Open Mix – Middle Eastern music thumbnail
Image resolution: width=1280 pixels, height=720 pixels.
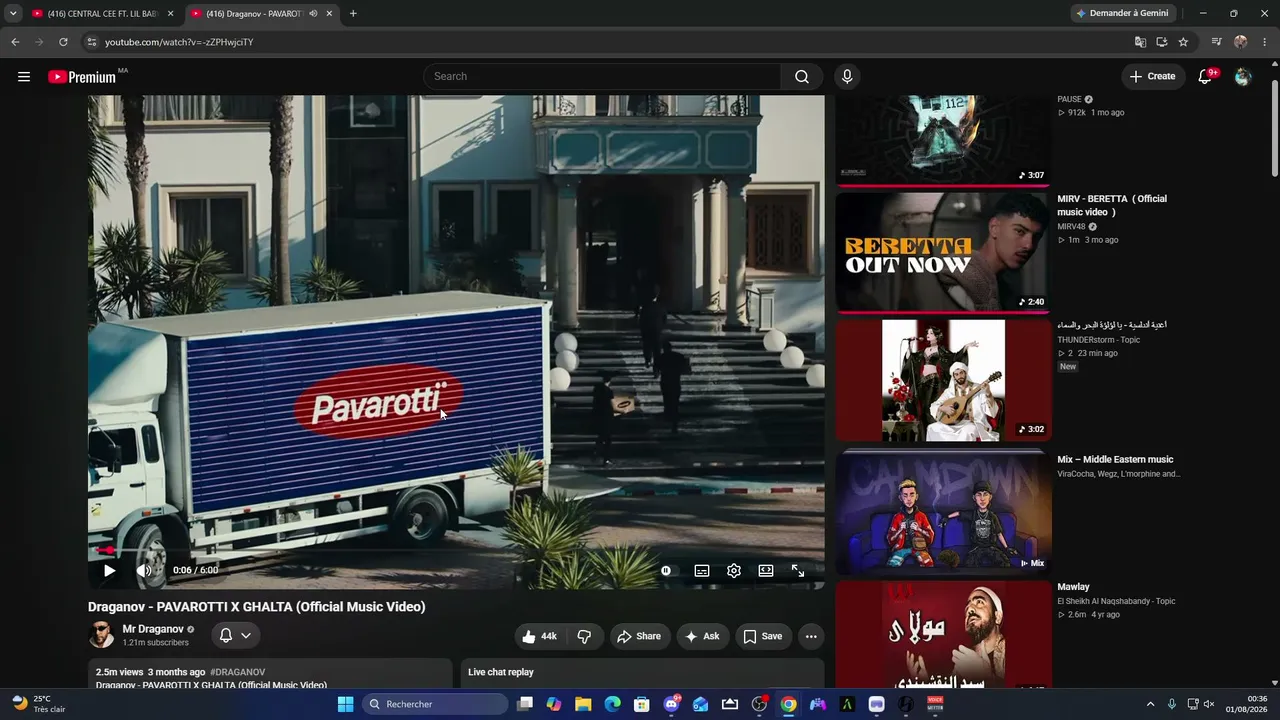(x=943, y=513)
